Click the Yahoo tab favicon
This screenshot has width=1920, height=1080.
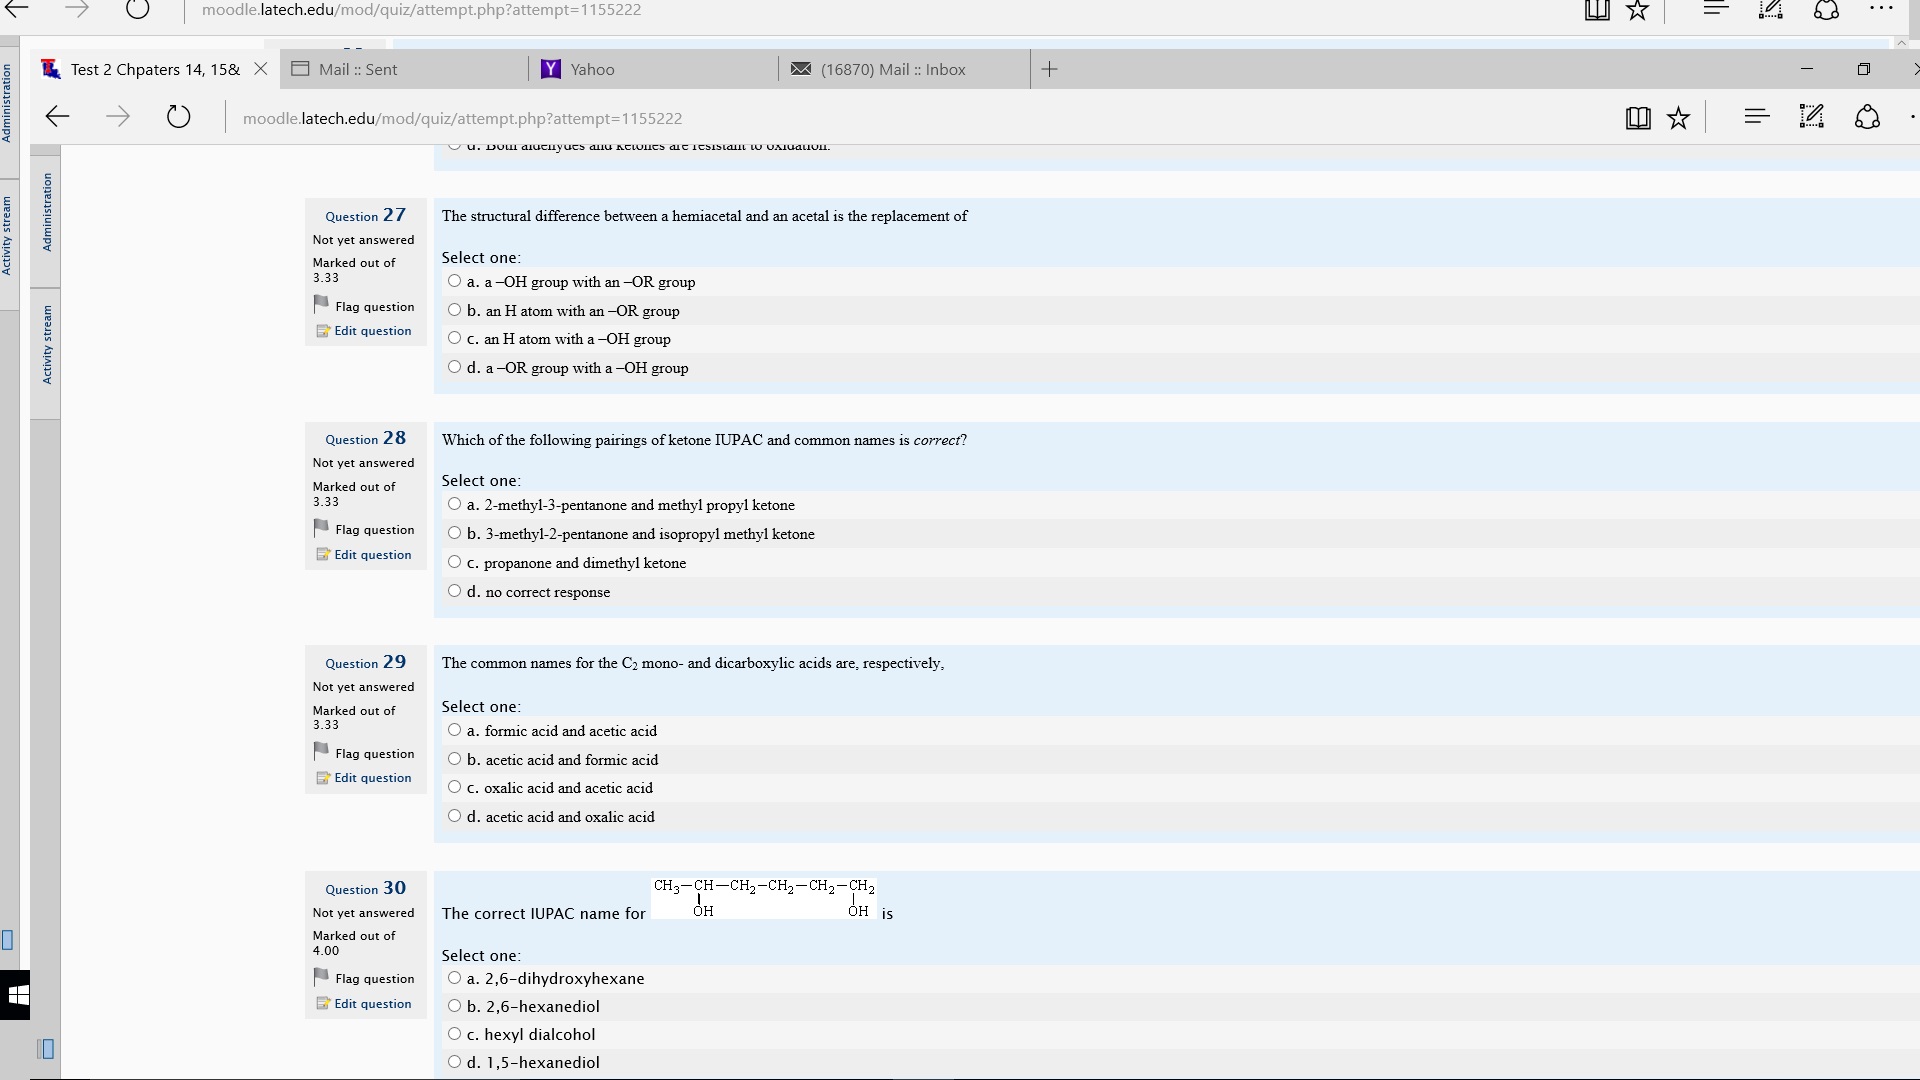(x=550, y=69)
